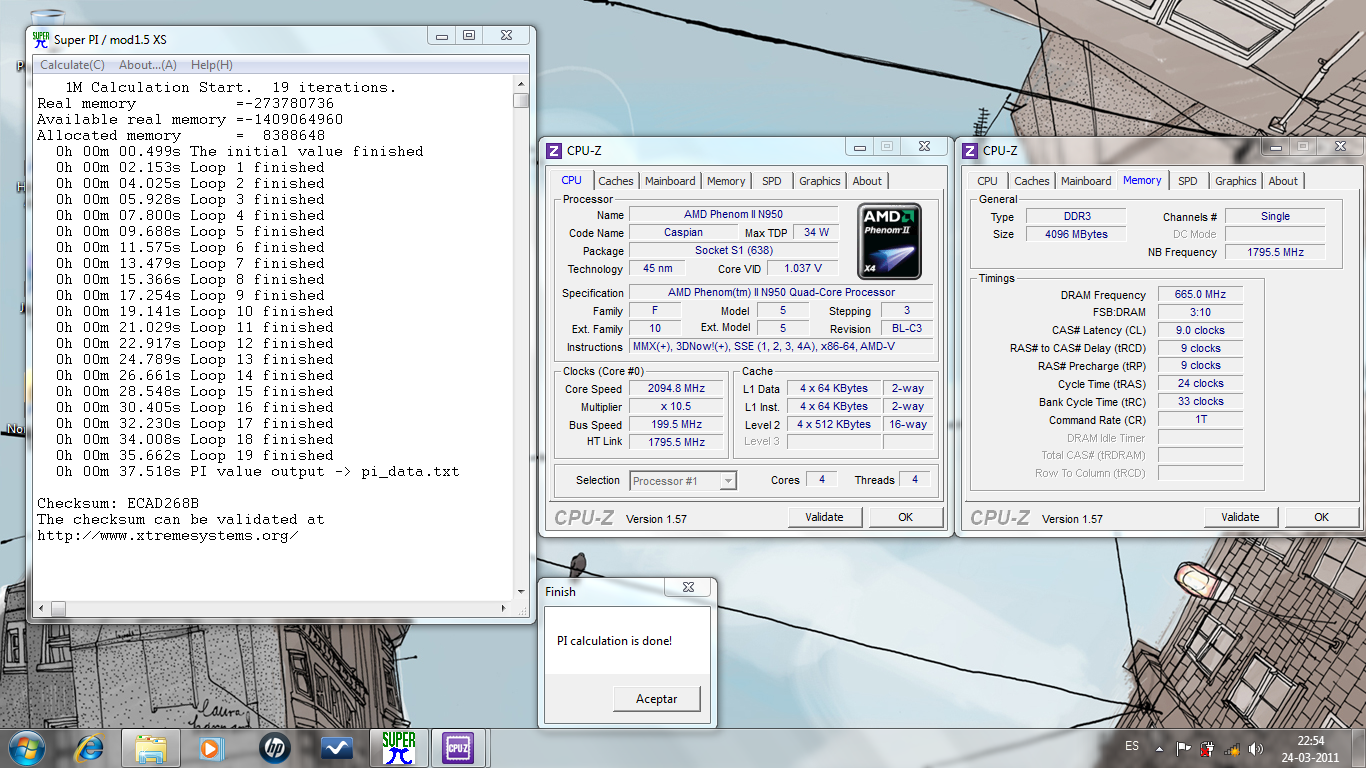
Task: Click the Checksum: ECAD268B line
Action: tap(118, 503)
